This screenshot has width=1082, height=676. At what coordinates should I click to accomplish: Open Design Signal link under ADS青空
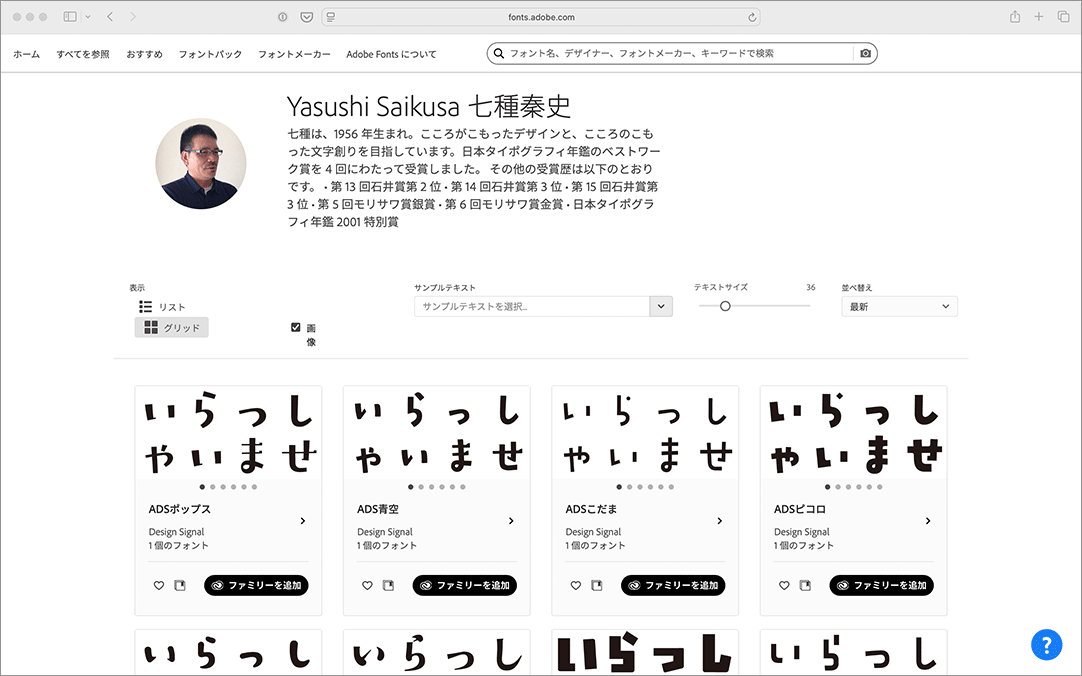[x=384, y=532]
